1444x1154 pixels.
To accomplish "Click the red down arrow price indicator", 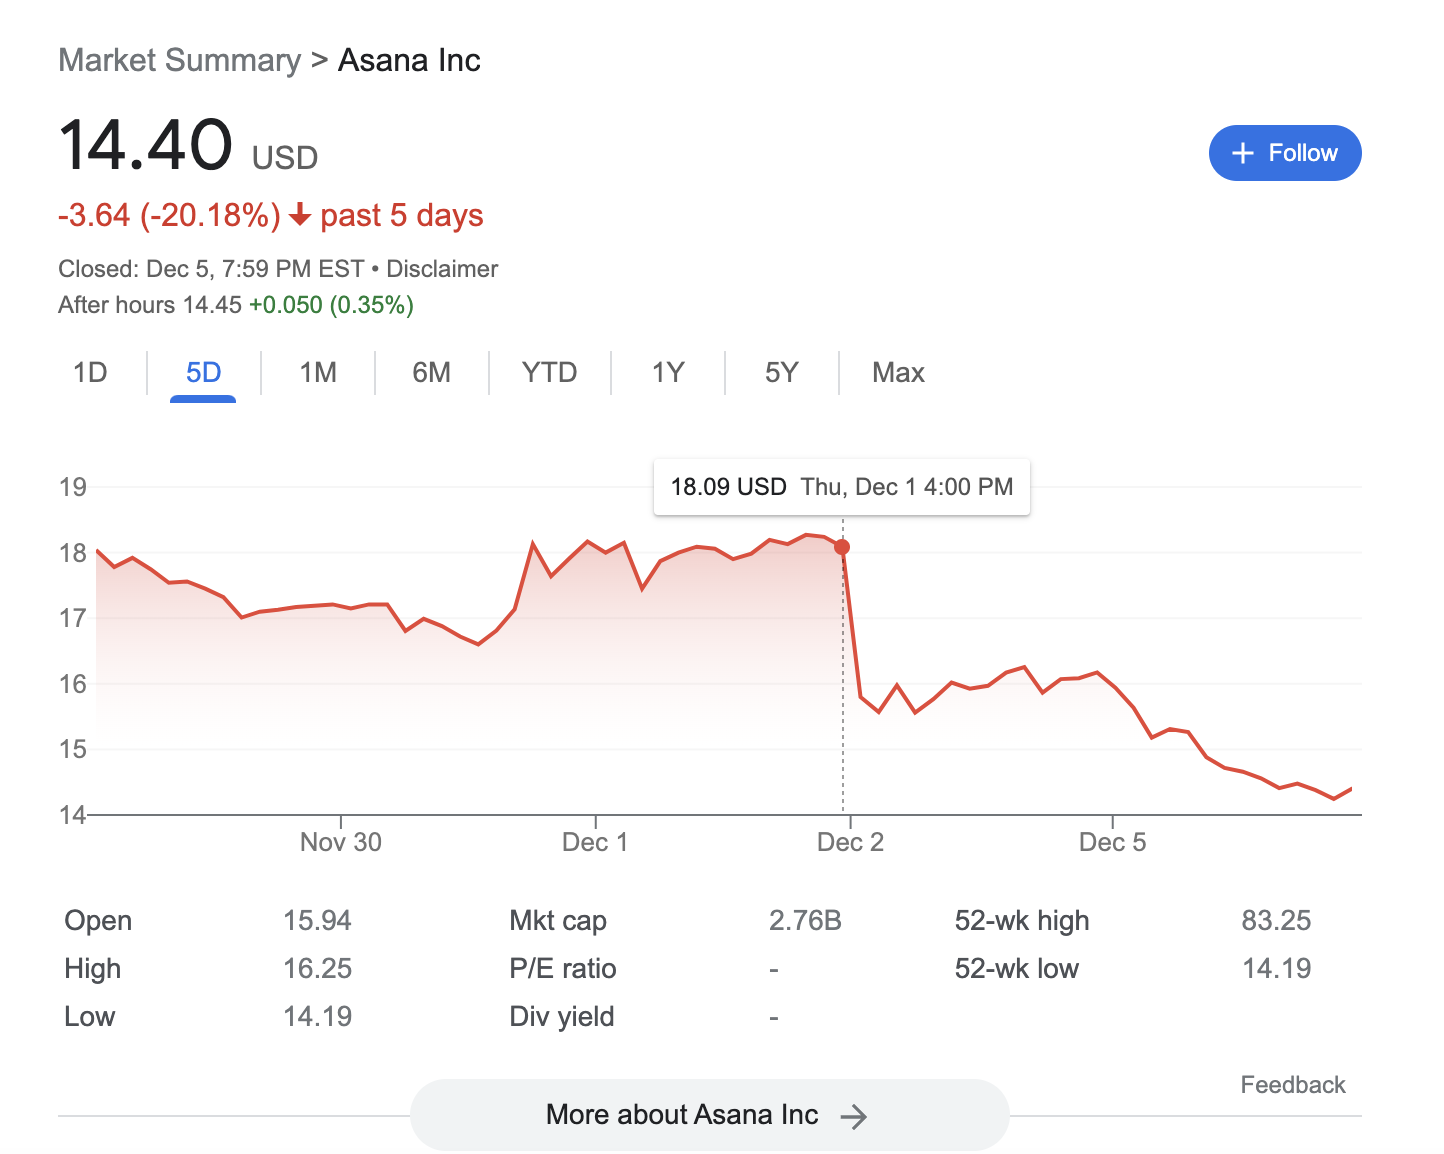I will click(300, 215).
